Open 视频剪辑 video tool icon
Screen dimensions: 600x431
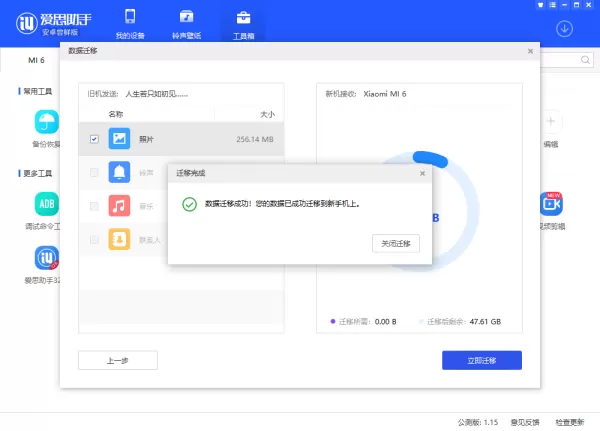[x=551, y=204]
